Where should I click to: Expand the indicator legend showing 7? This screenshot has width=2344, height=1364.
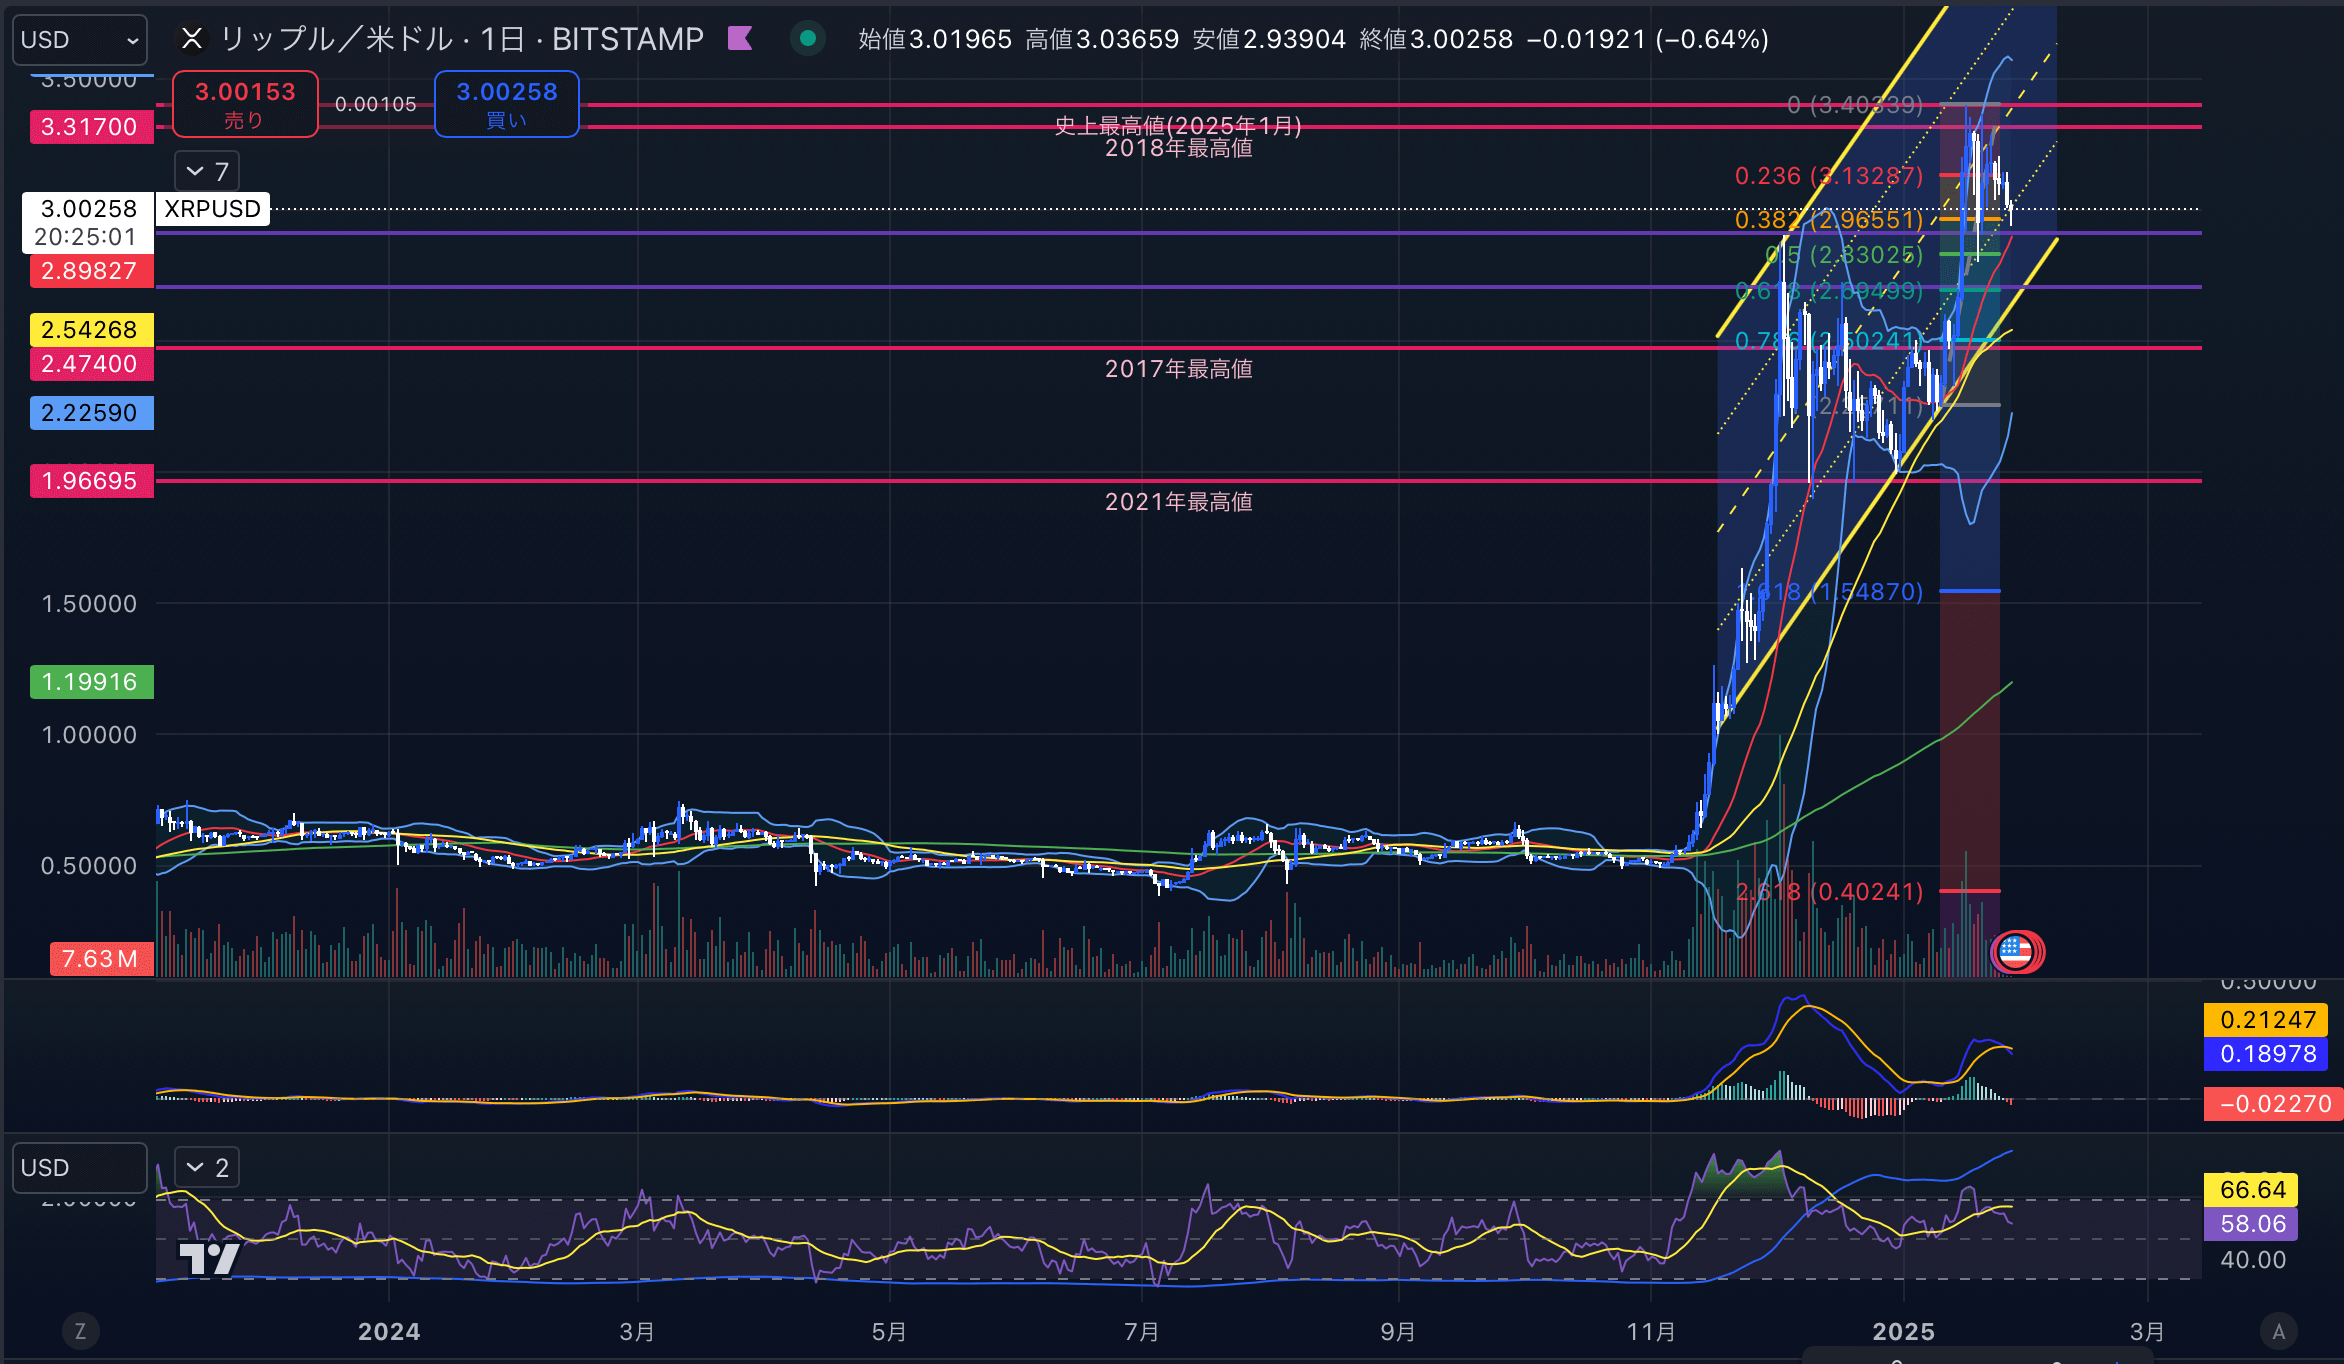tap(208, 171)
